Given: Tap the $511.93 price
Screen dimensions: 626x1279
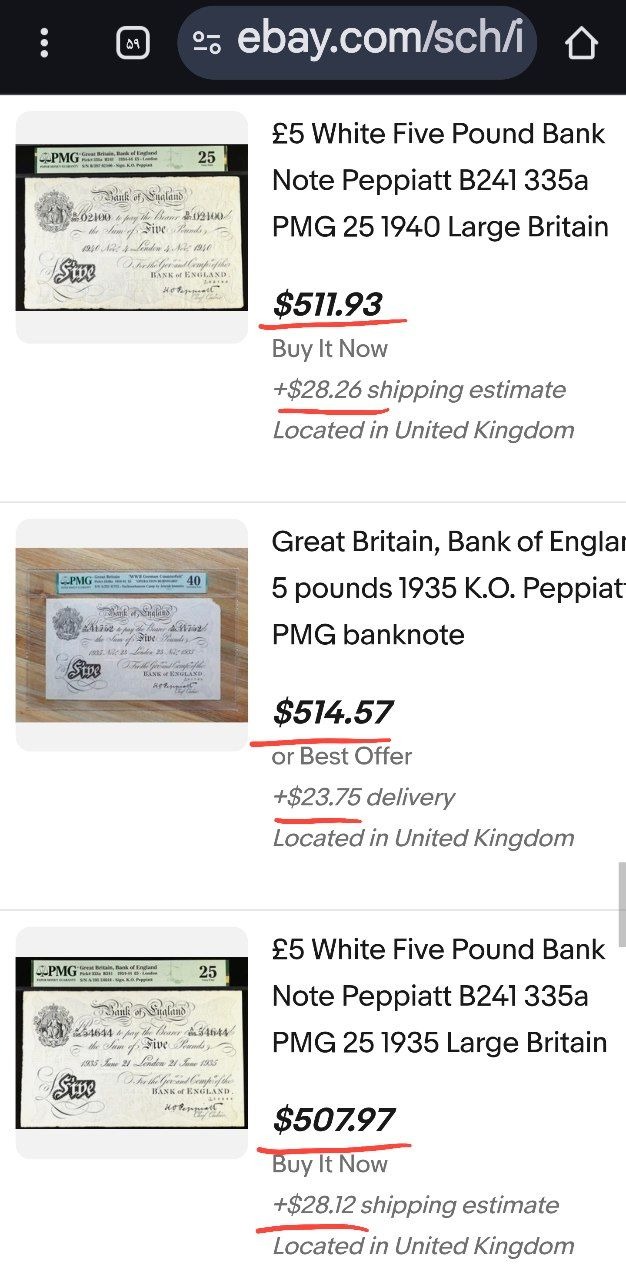Looking at the screenshot, I should (x=327, y=304).
